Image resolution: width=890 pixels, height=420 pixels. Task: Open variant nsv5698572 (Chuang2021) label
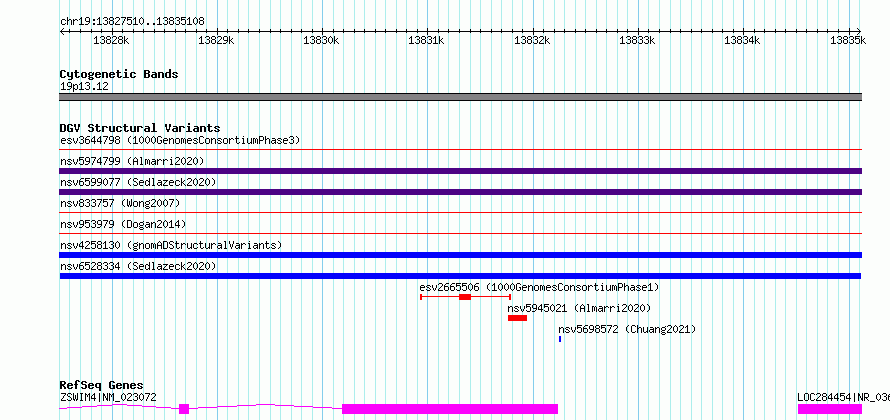[627, 329]
